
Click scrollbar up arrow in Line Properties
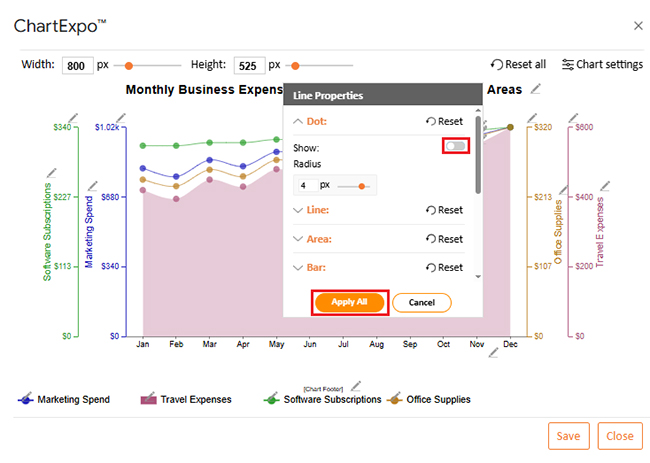478,111
